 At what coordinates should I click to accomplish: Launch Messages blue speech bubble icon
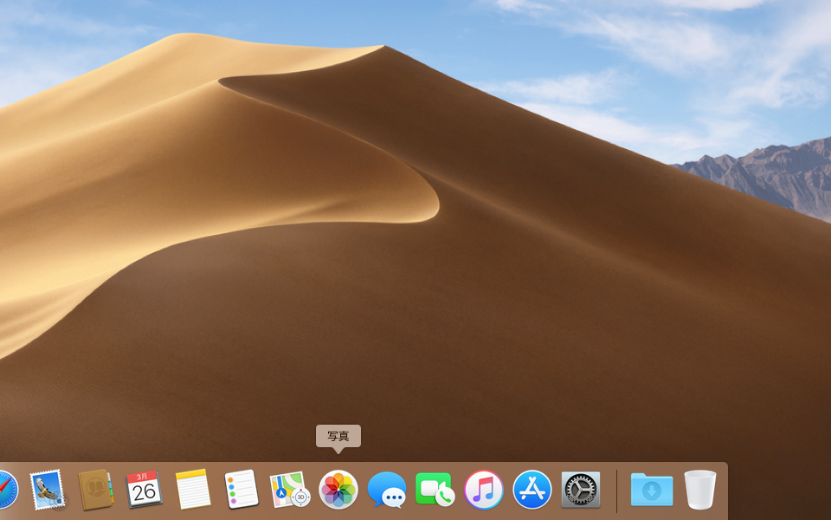pos(387,490)
